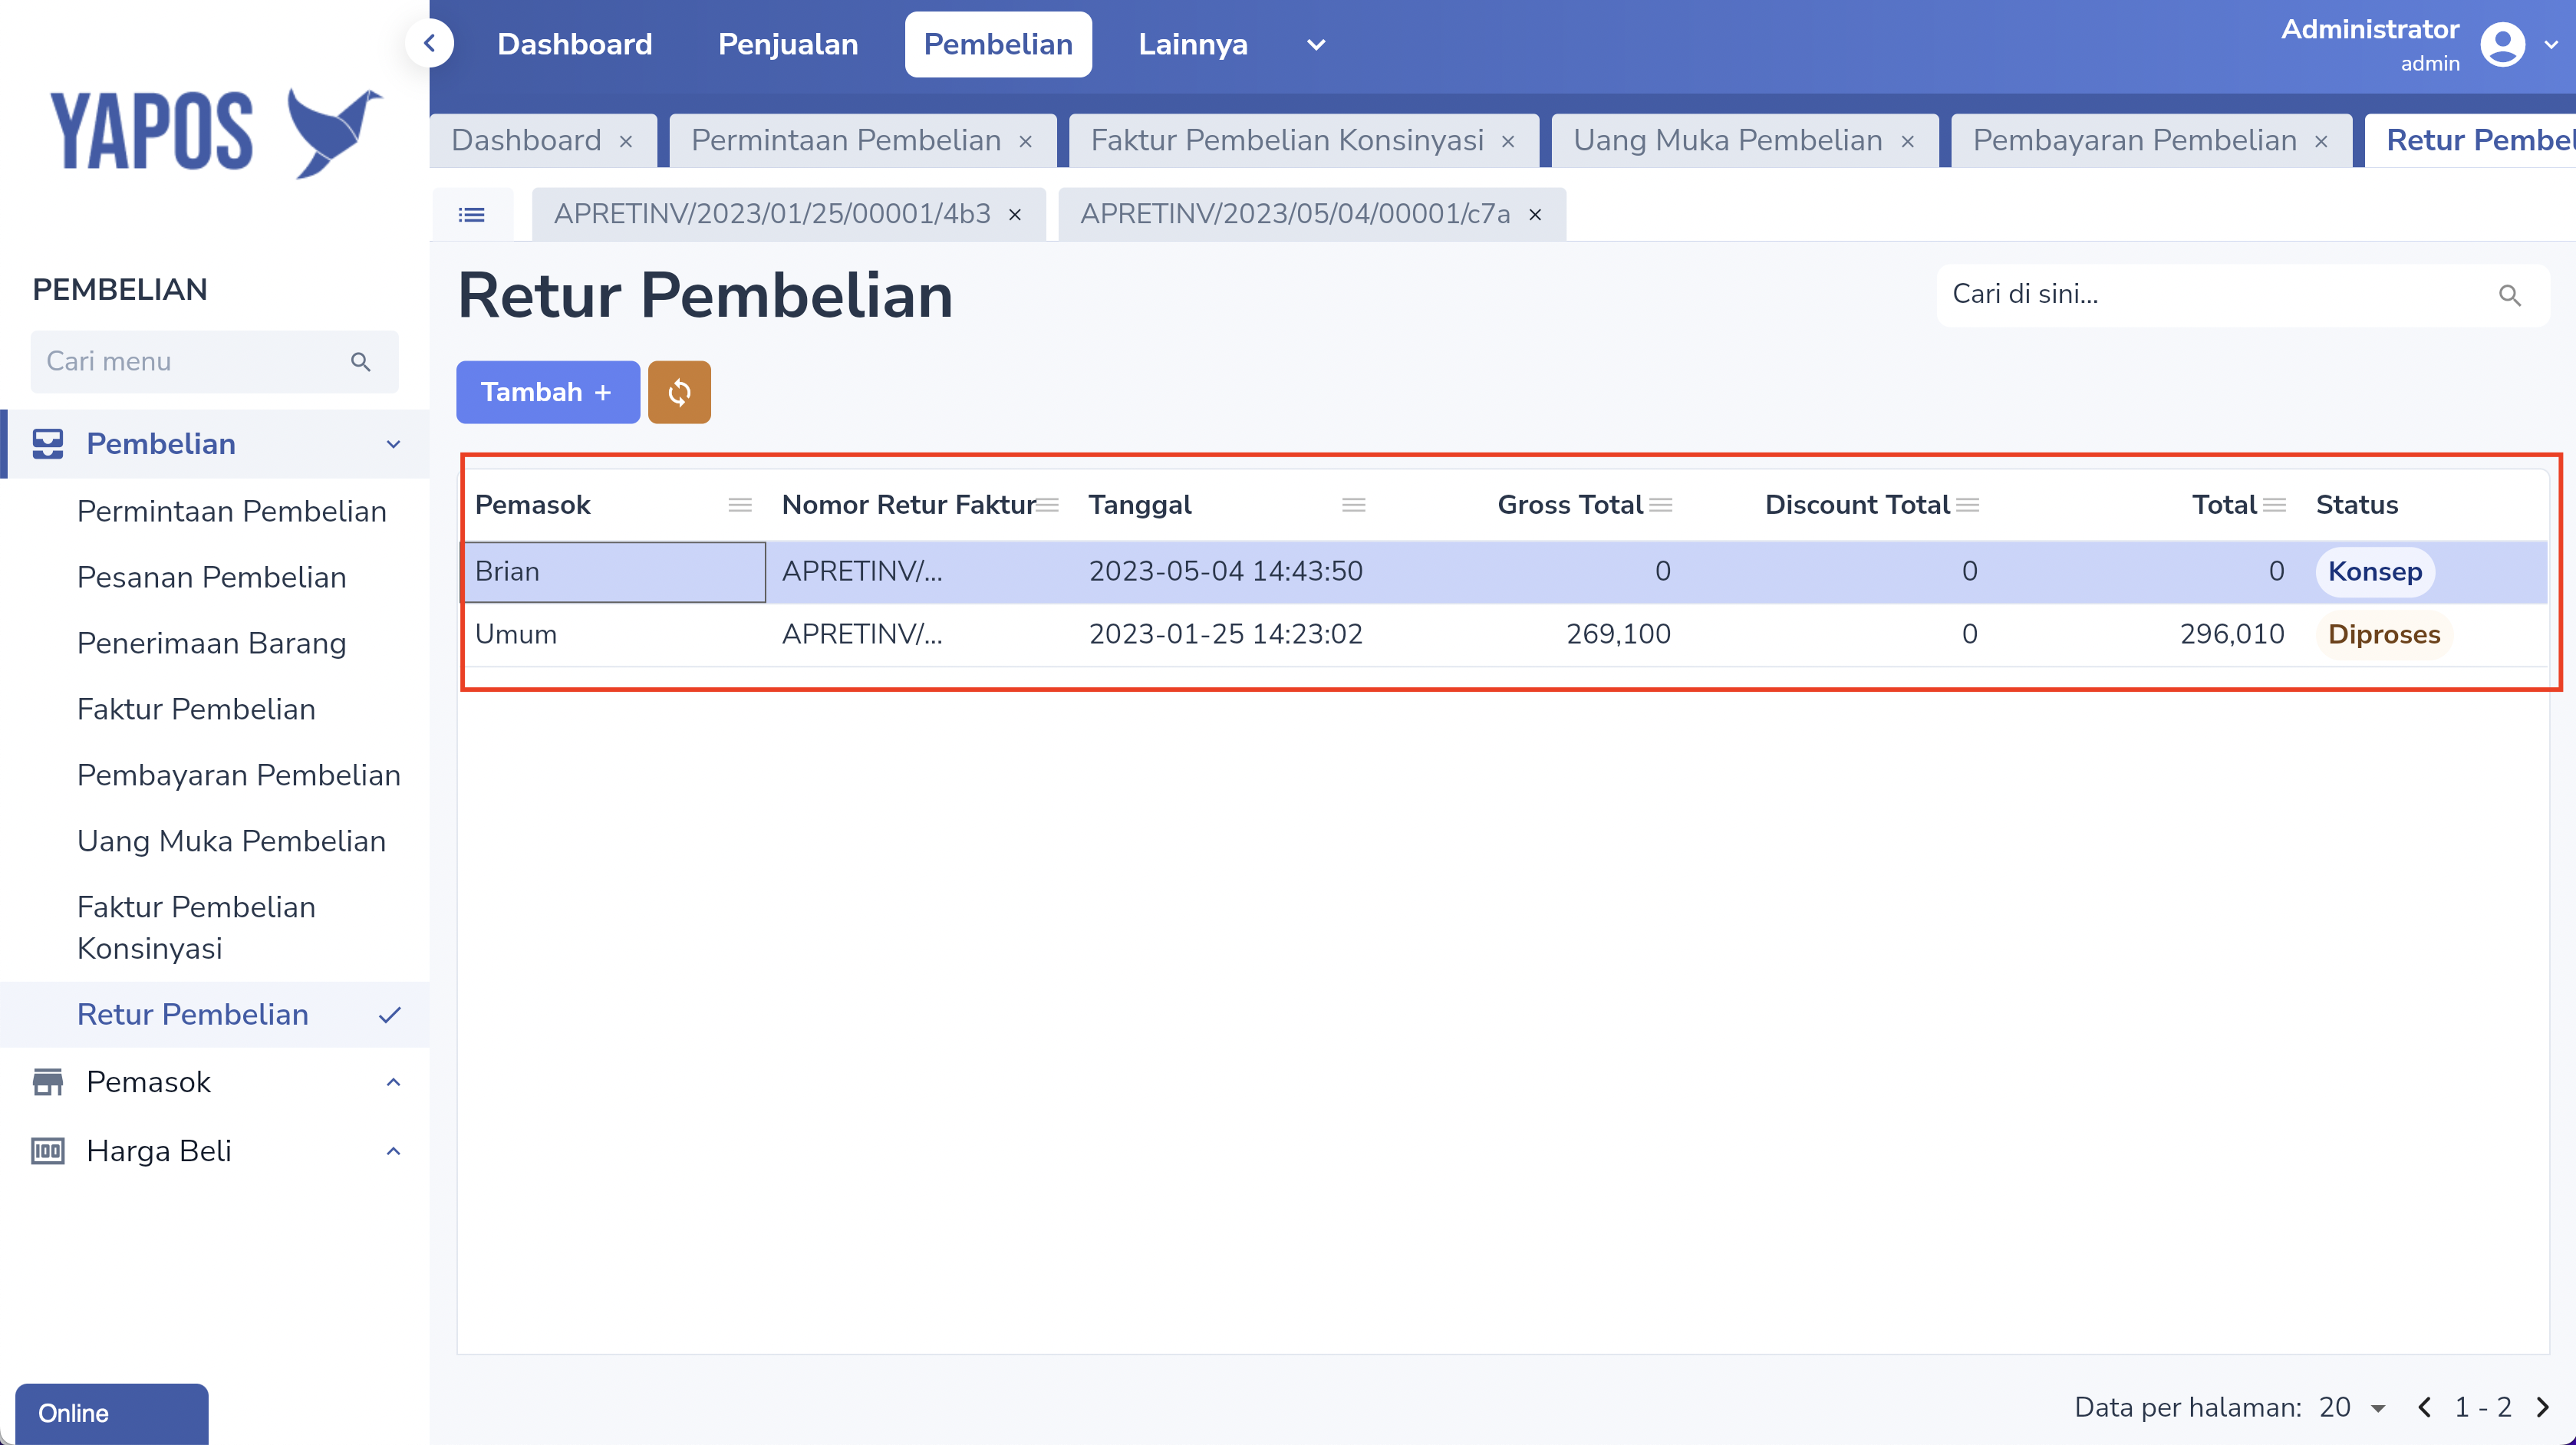Screen dimensions: 2576x1445
Task: Close the Faktur Pembelian Konsinyasi tab
Action: click(1508, 142)
